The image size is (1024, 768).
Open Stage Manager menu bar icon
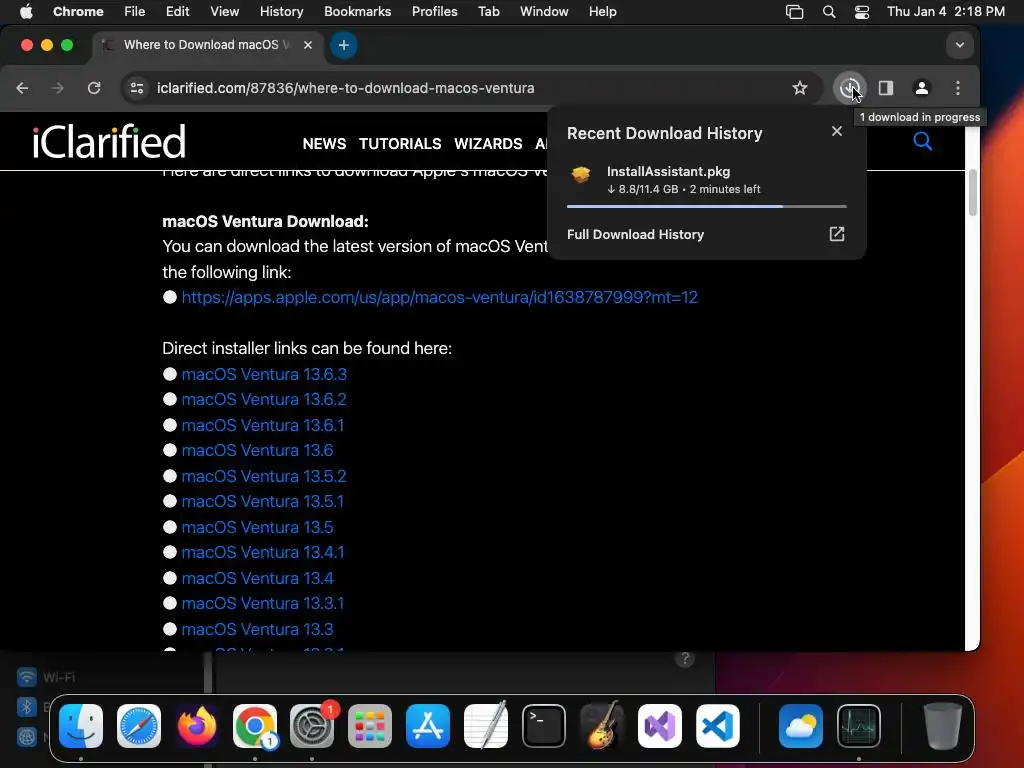click(x=794, y=11)
